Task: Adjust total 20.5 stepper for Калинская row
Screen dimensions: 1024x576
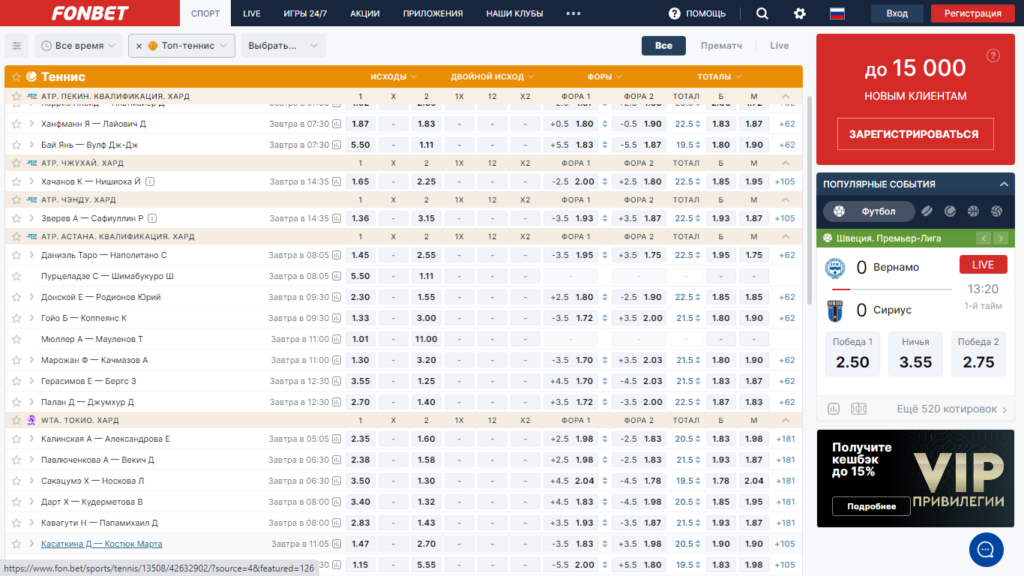Action: coord(698,439)
